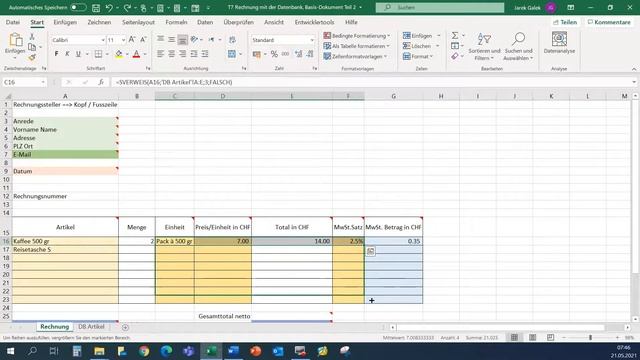Click the Redo arrow icon
Screen dimensions: 640x360
(x=127, y=7)
